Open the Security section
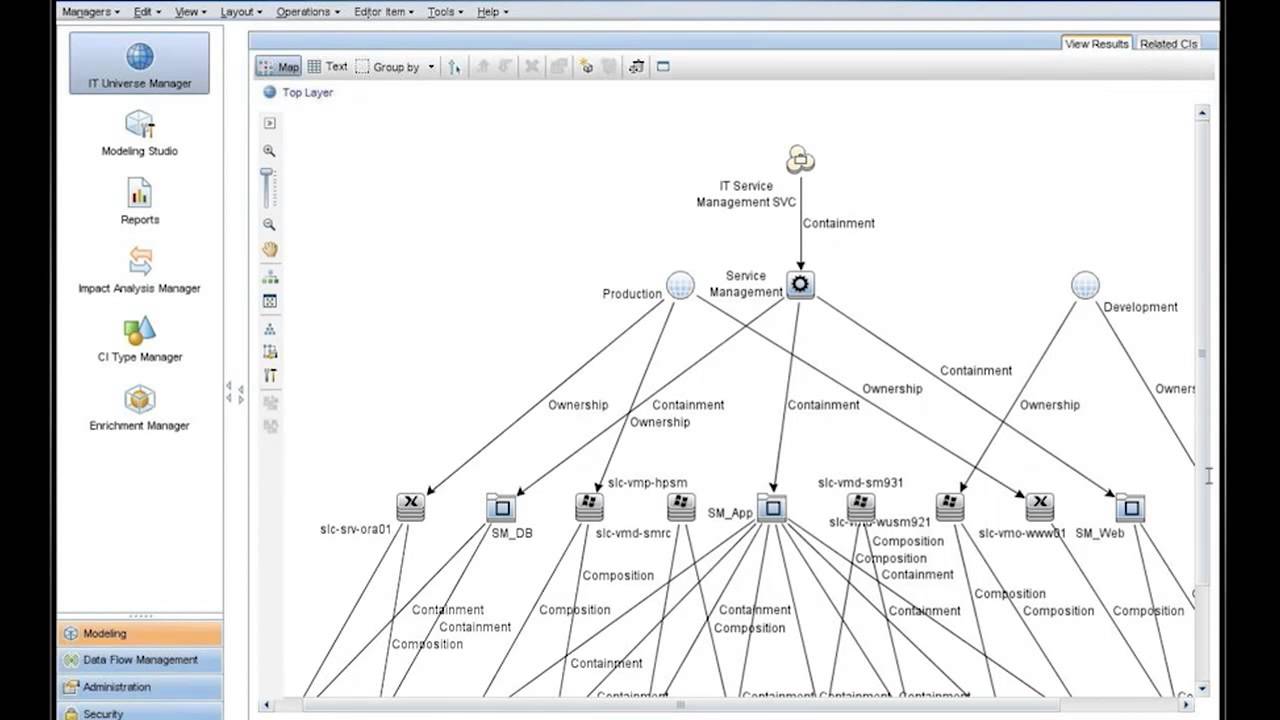Image resolution: width=1280 pixels, height=720 pixels. point(139,712)
